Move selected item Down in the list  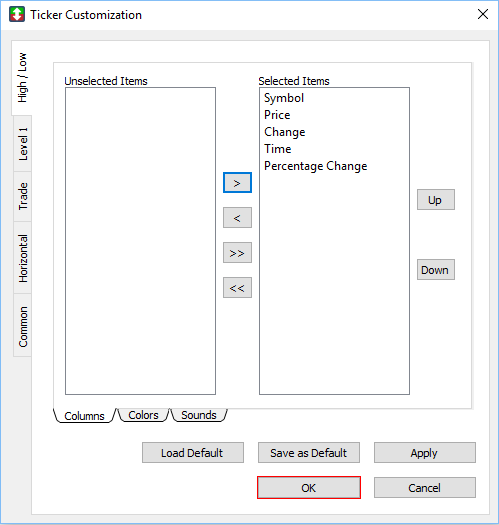435,270
